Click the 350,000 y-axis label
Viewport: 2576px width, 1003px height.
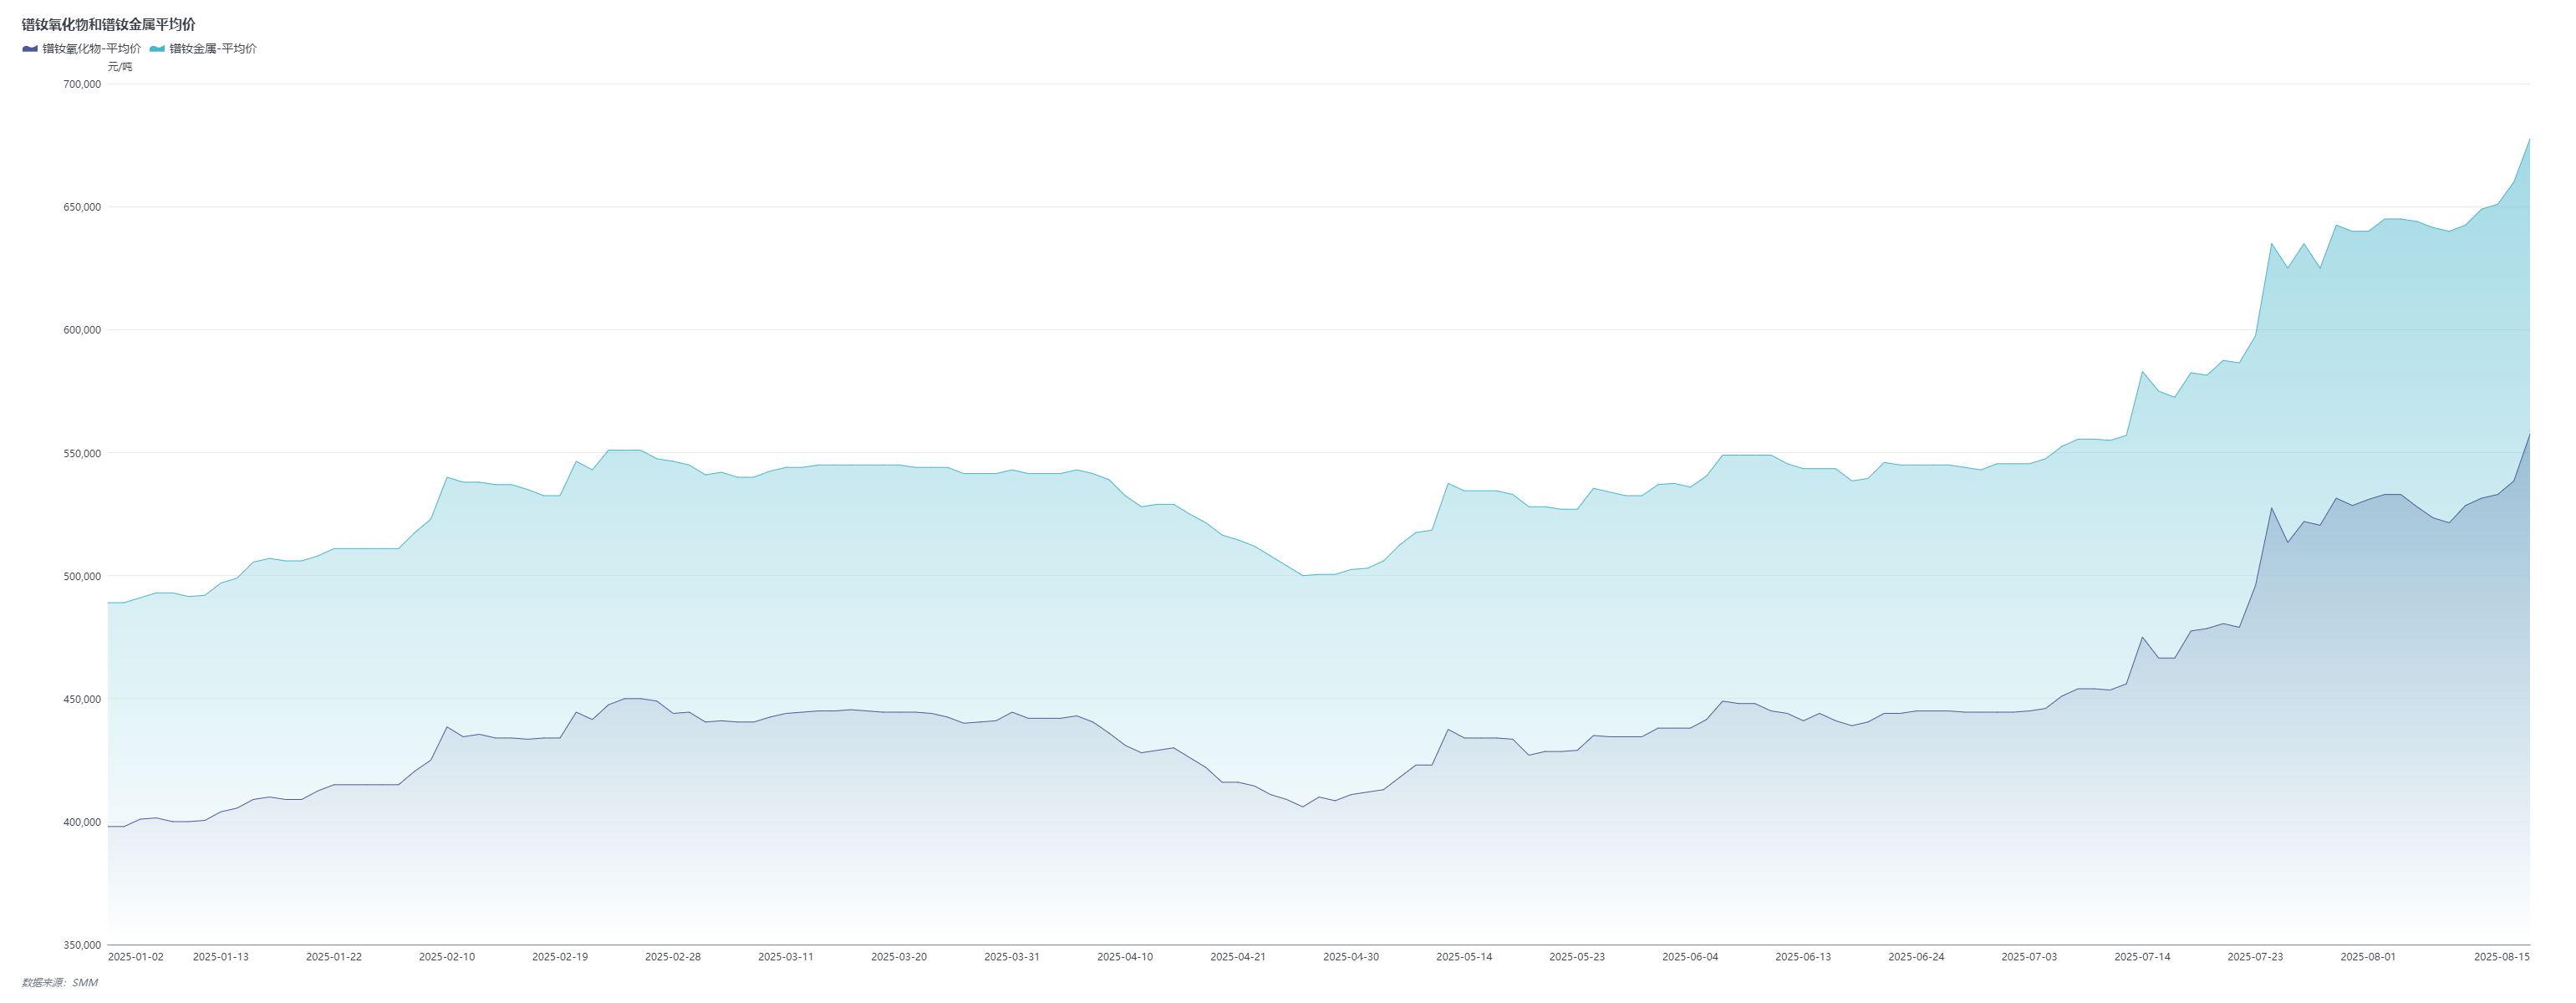(x=81, y=945)
